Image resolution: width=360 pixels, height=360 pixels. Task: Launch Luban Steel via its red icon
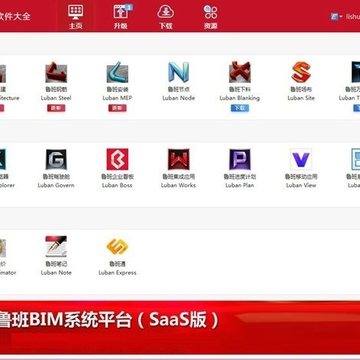[56, 72]
